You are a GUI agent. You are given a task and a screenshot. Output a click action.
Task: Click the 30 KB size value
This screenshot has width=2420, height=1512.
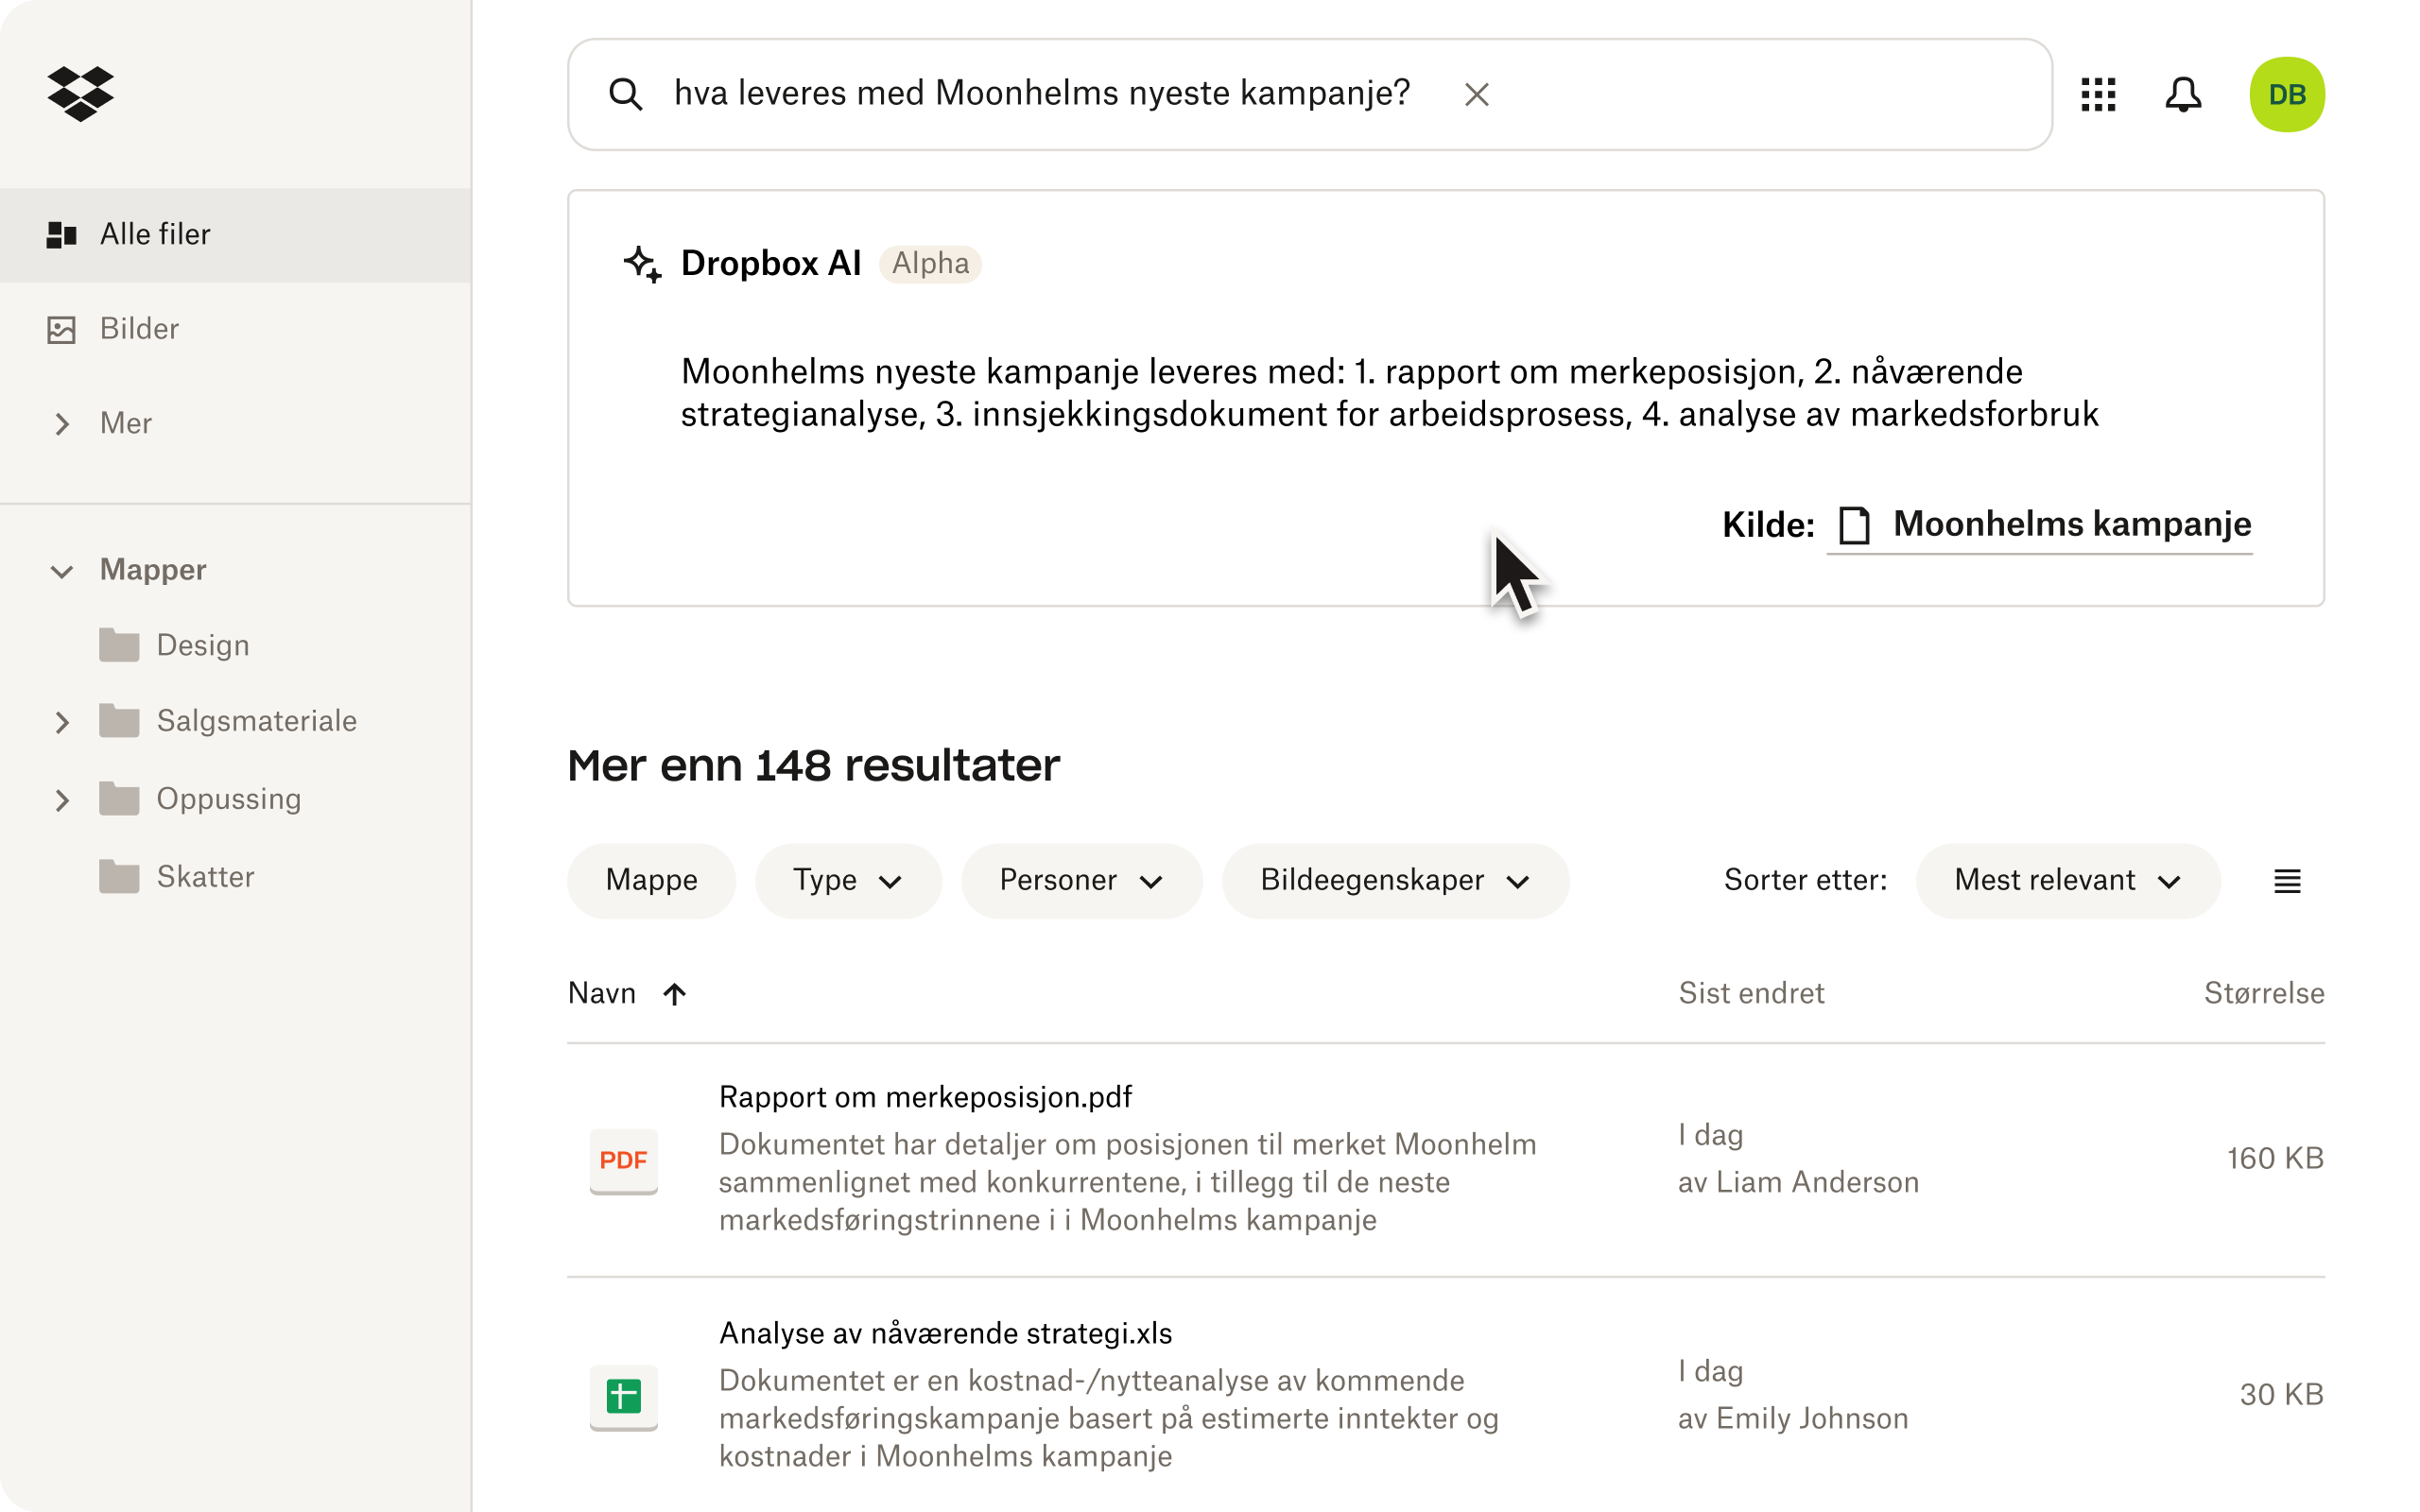point(2281,1394)
